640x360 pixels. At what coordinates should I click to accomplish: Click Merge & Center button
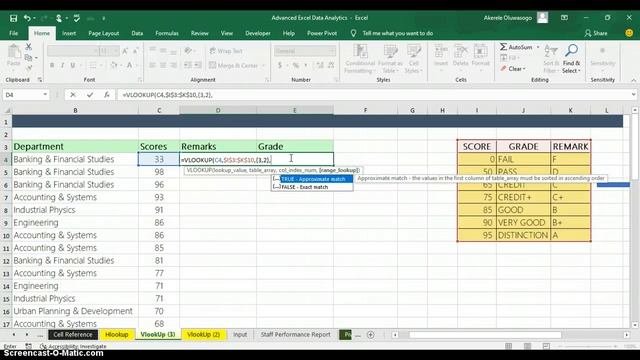[x=234, y=65]
